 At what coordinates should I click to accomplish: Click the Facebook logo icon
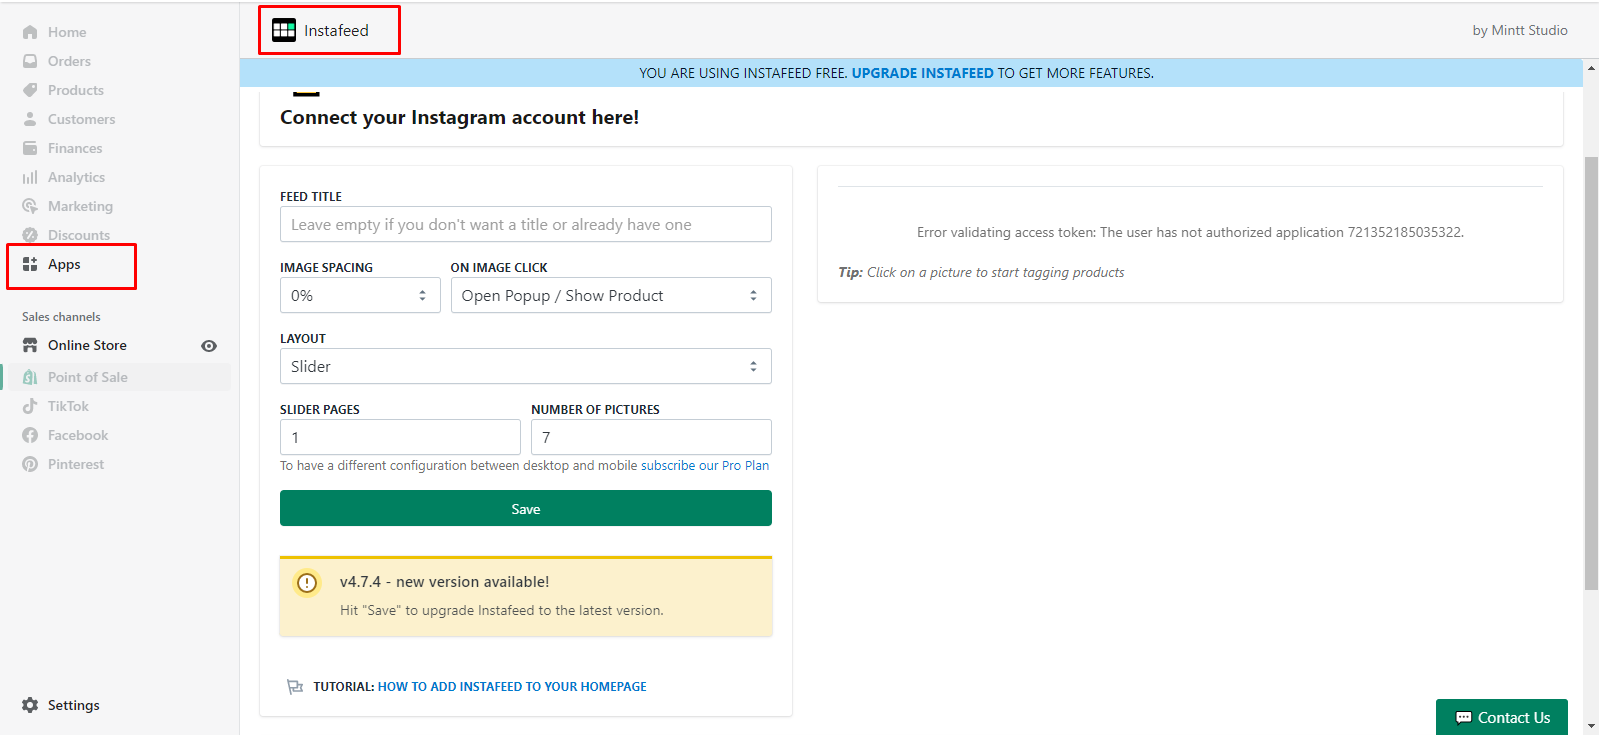pyautogui.click(x=30, y=435)
